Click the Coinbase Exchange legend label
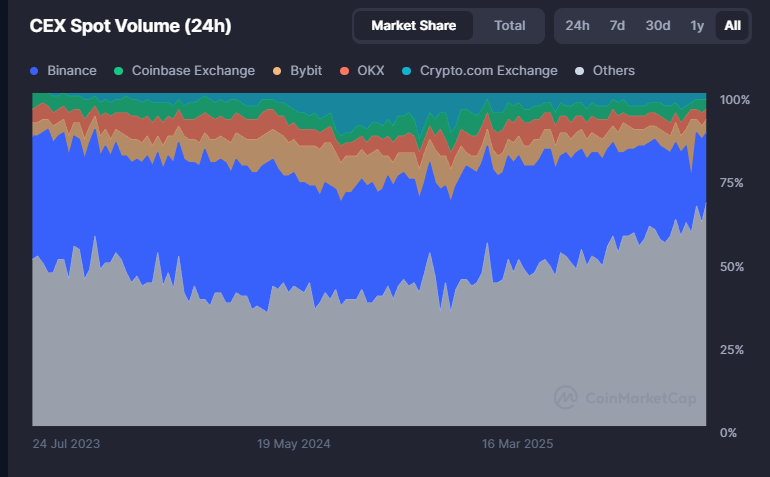Image resolution: width=770 pixels, height=477 pixels. (193, 71)
